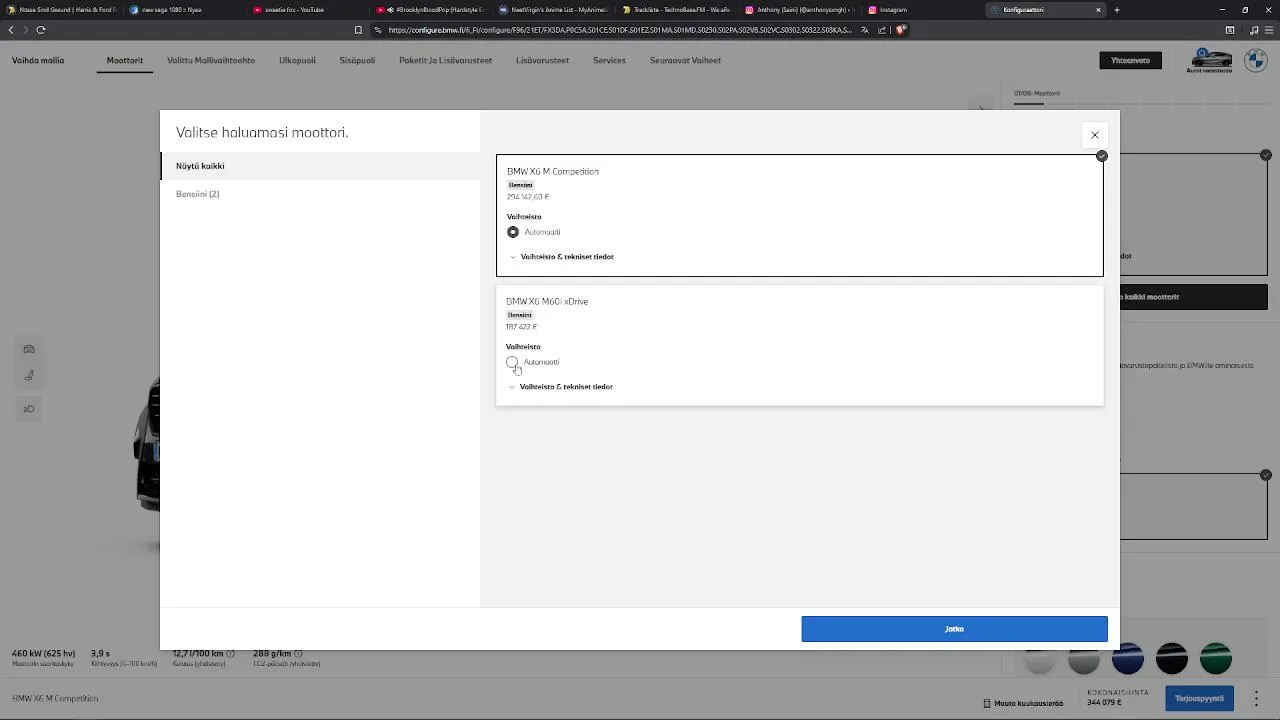
Task: Pick the green paint swatch
Action: point(1216,659)
